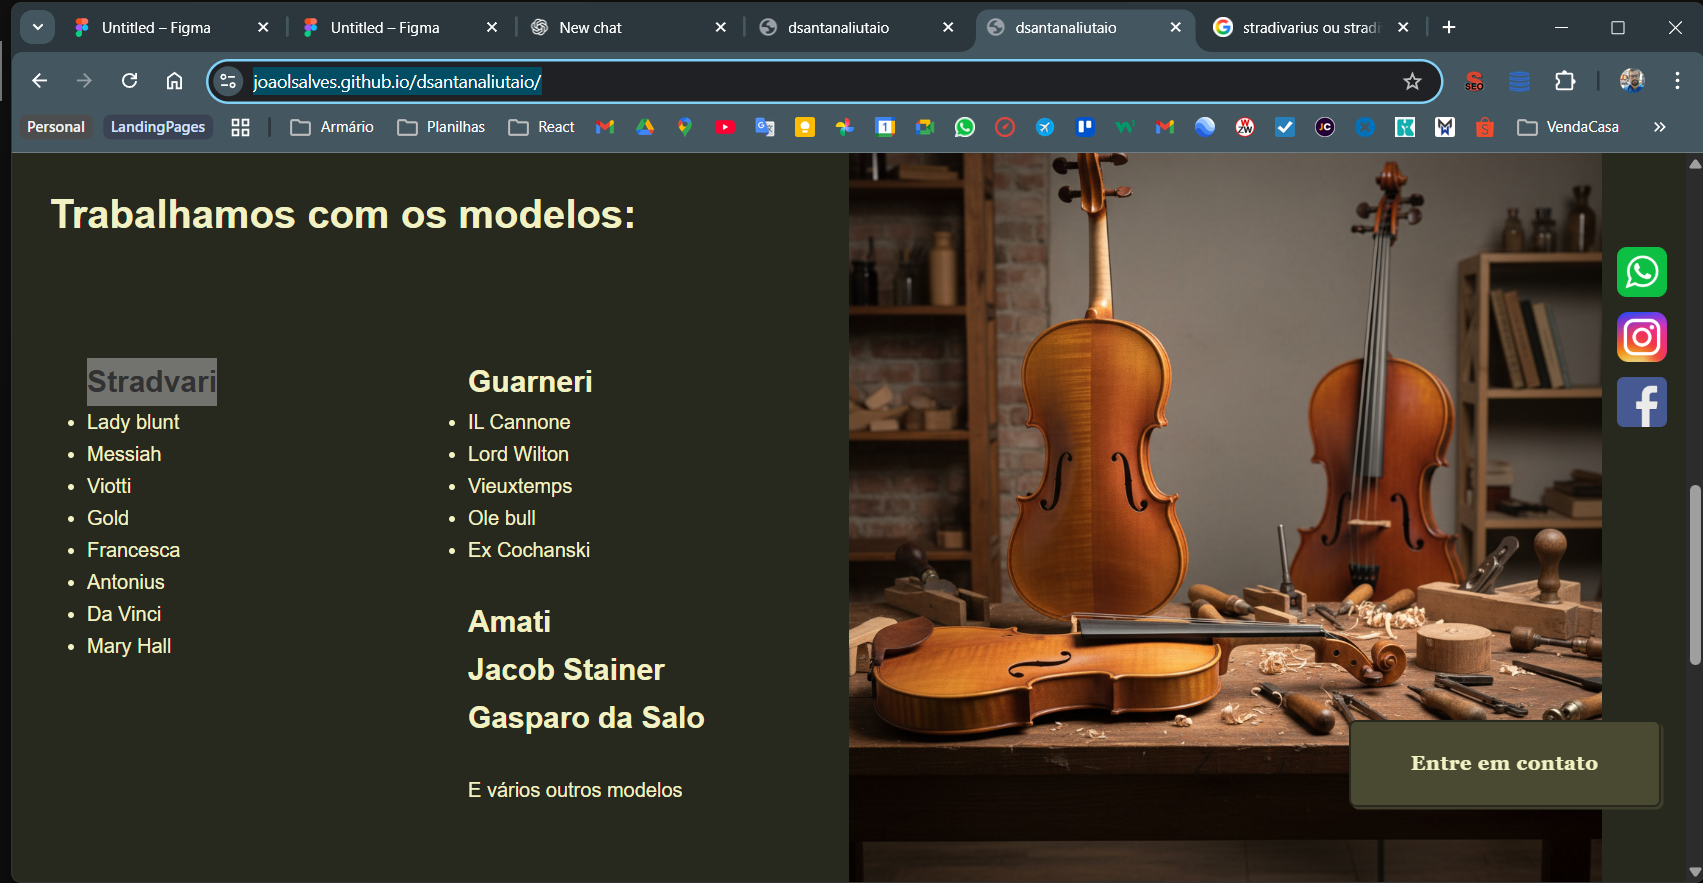Select the Personal bookmark group
This screenshot has width=1703, height=883.
coord(56,127)
